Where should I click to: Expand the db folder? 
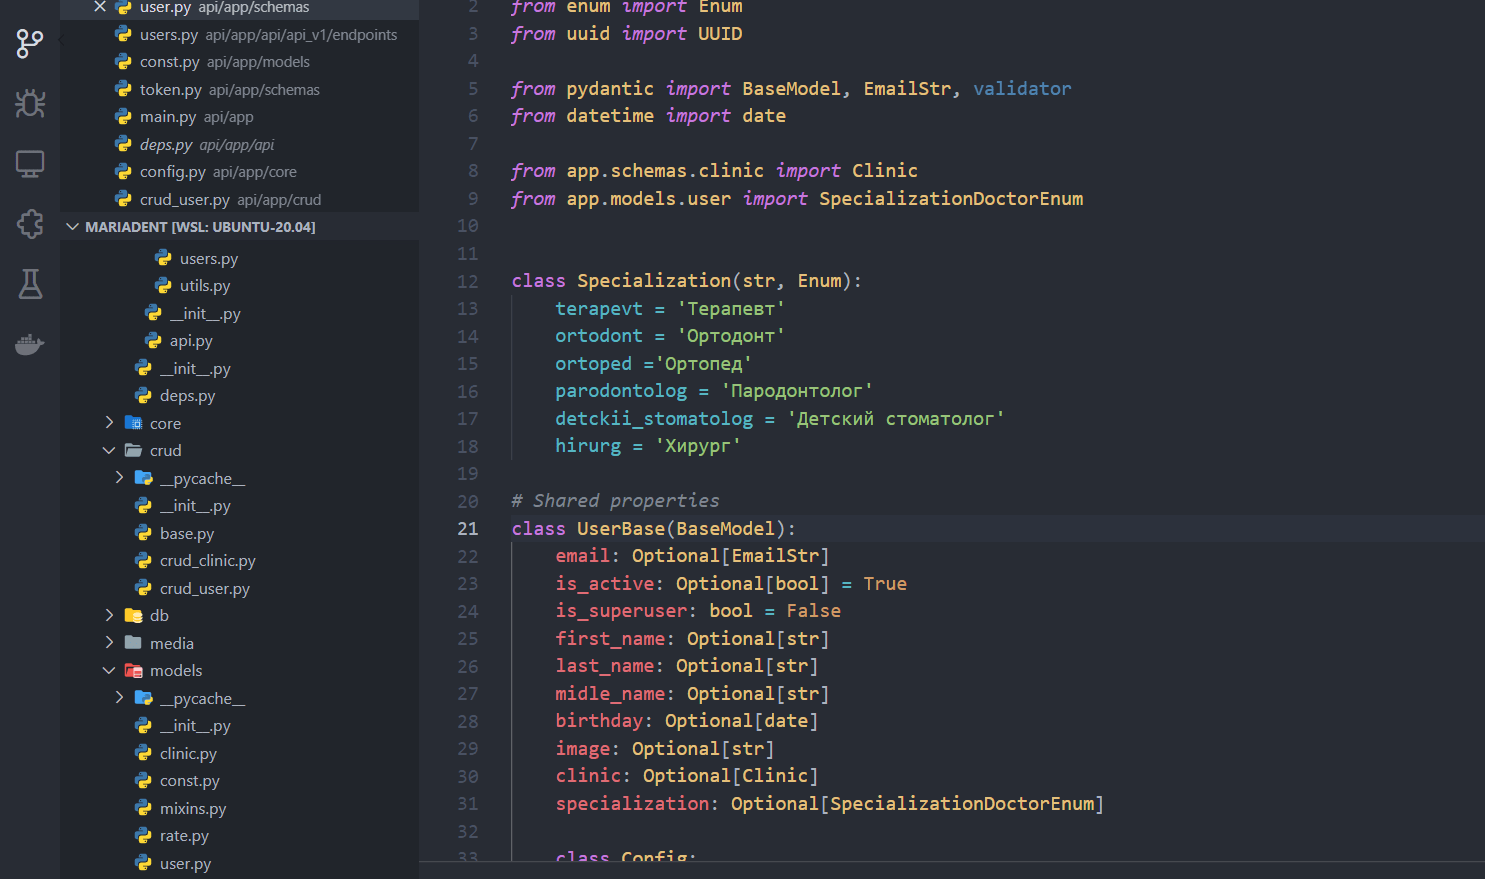point(109,615)
